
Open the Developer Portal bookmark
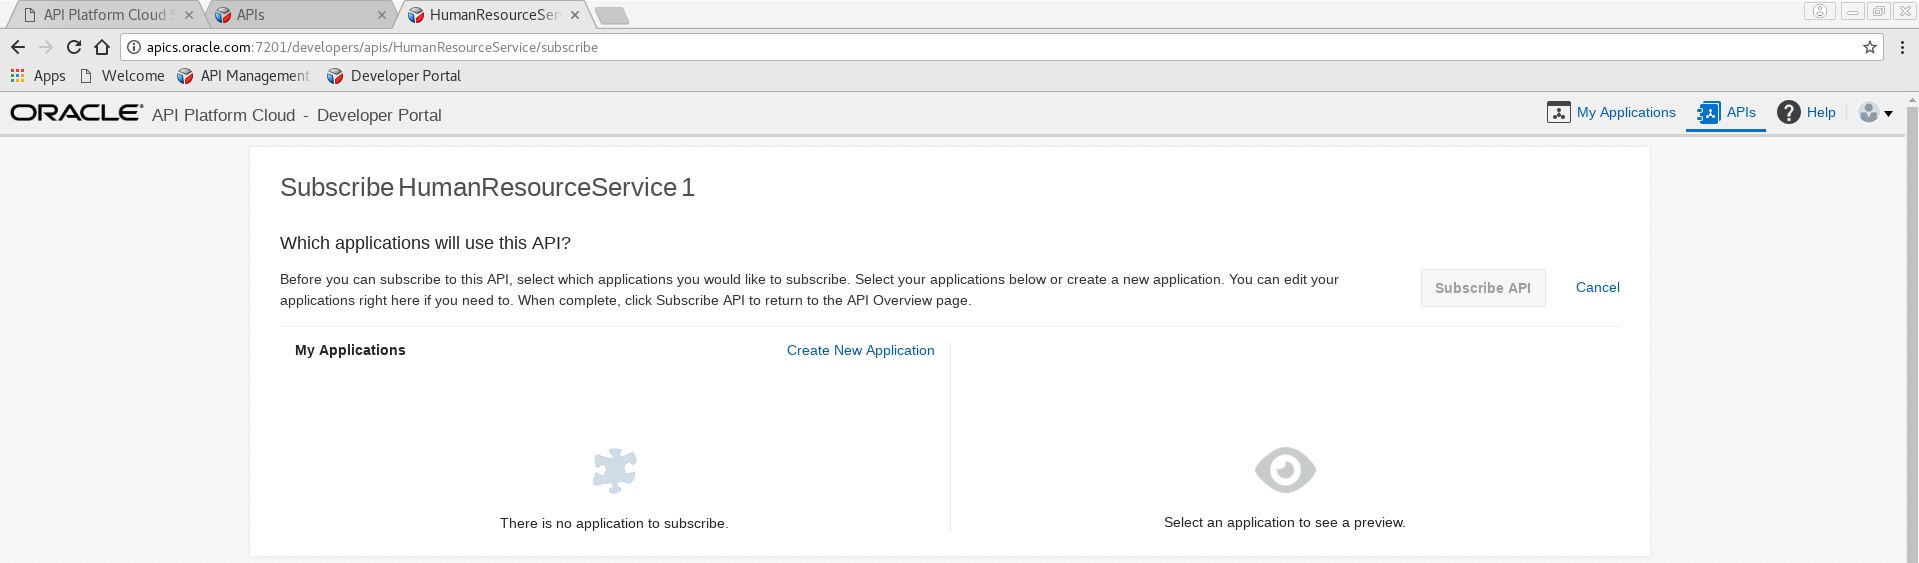pos(394,76)
